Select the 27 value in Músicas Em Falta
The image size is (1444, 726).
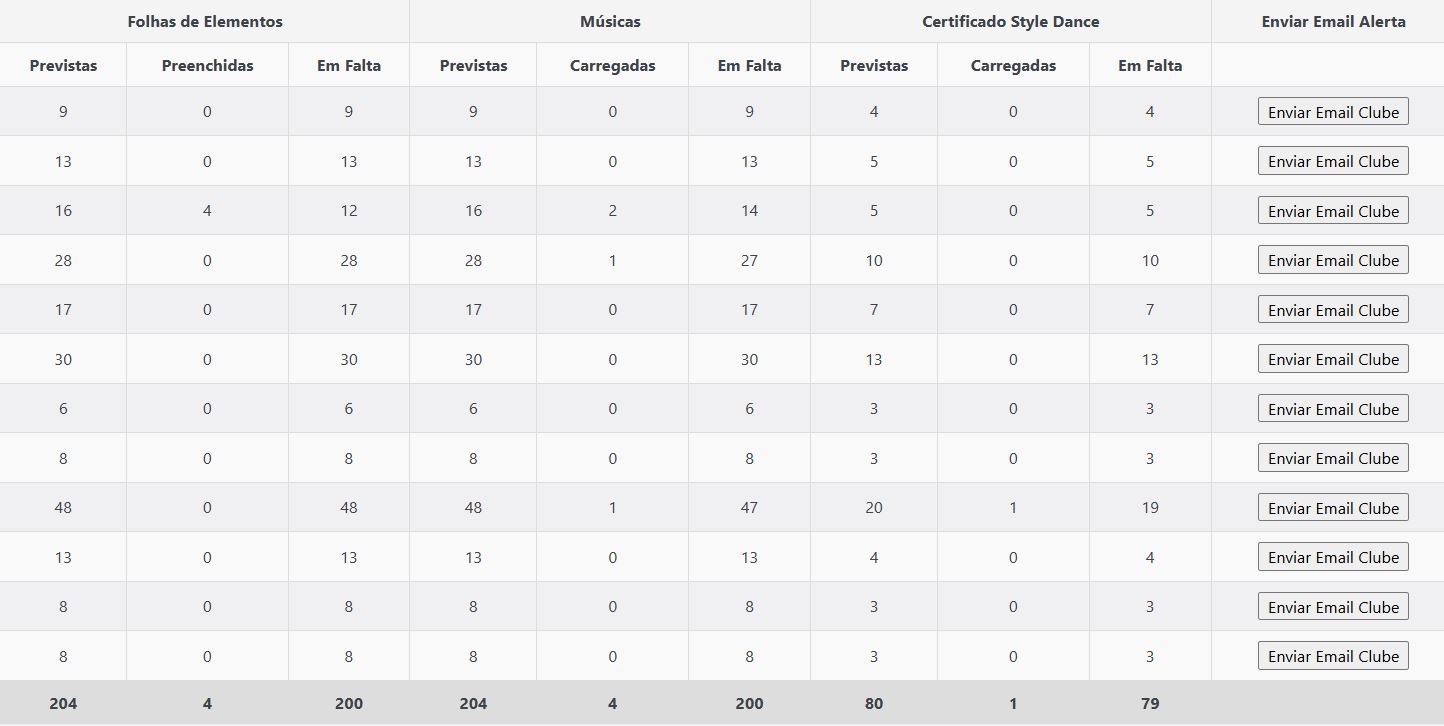tap(749, 260)
